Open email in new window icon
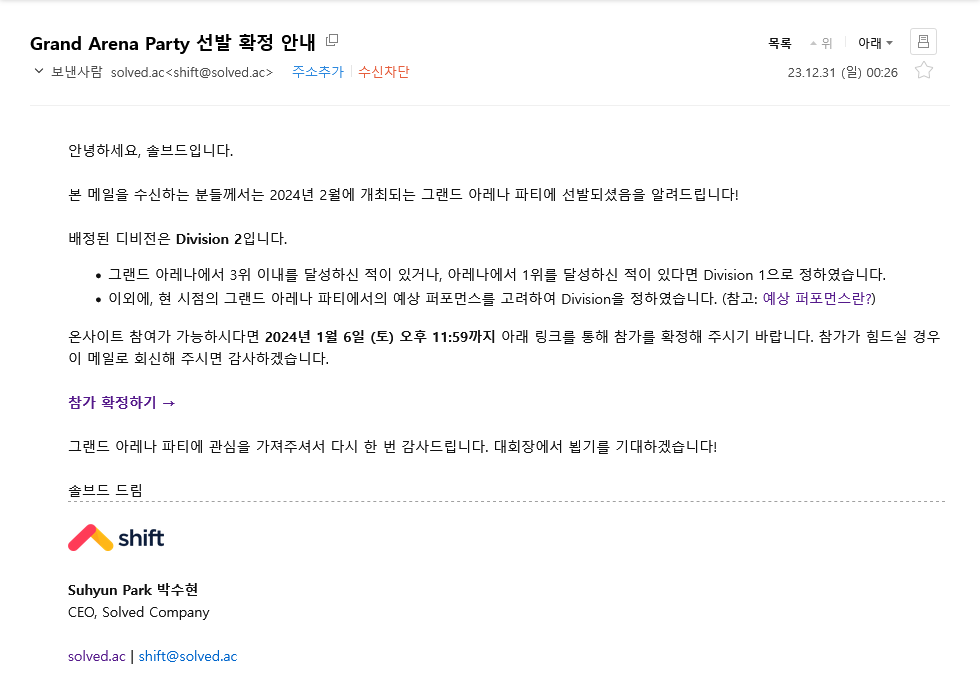980x698 pixels. click(332, 41)
